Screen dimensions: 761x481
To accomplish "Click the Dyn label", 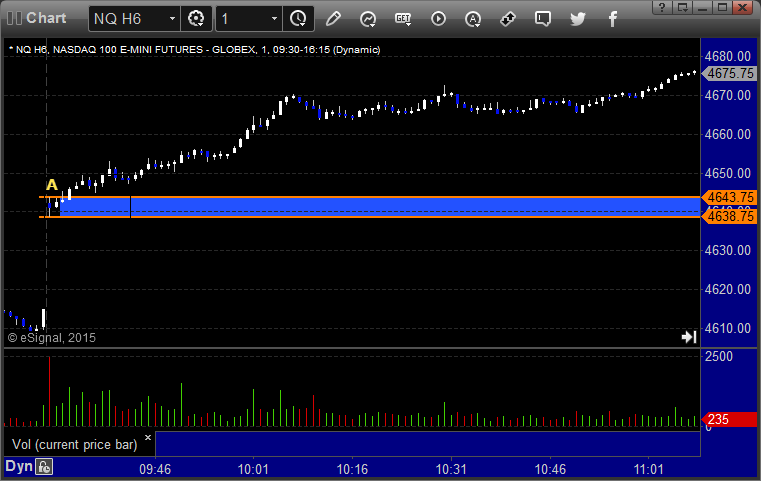I will [19, 466].
